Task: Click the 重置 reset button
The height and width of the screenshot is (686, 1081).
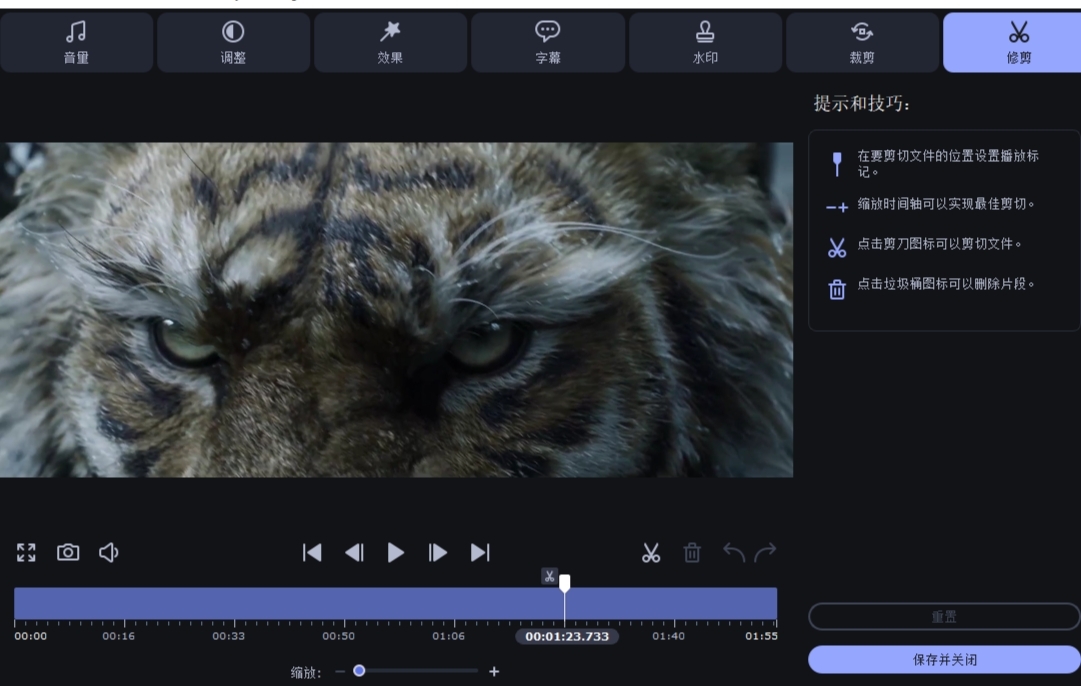Action: click(944, 616)
